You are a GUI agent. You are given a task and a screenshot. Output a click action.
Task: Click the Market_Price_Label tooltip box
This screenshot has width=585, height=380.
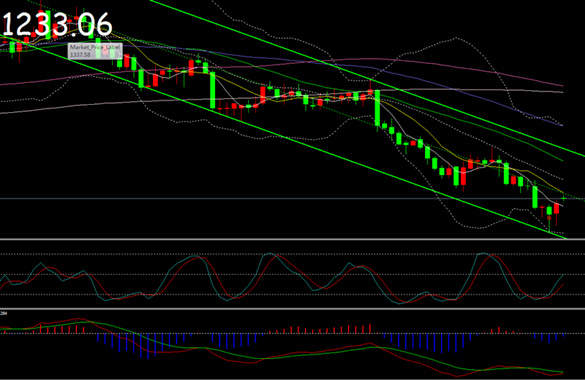(x=95, y=51)
